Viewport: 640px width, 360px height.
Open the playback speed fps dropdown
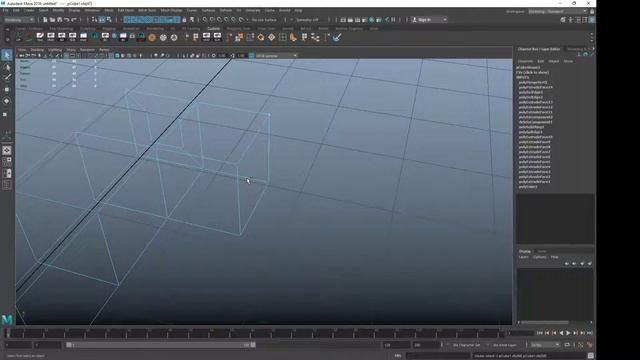(545, 345)
